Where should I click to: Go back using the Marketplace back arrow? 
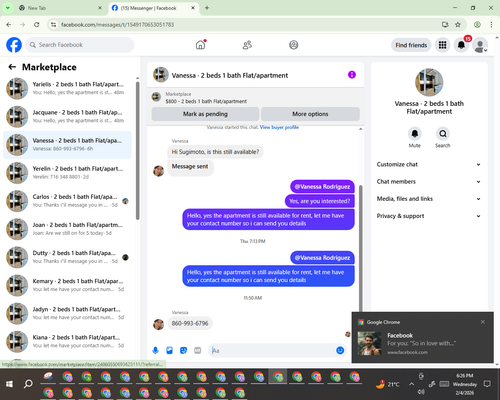pos(12,67)
